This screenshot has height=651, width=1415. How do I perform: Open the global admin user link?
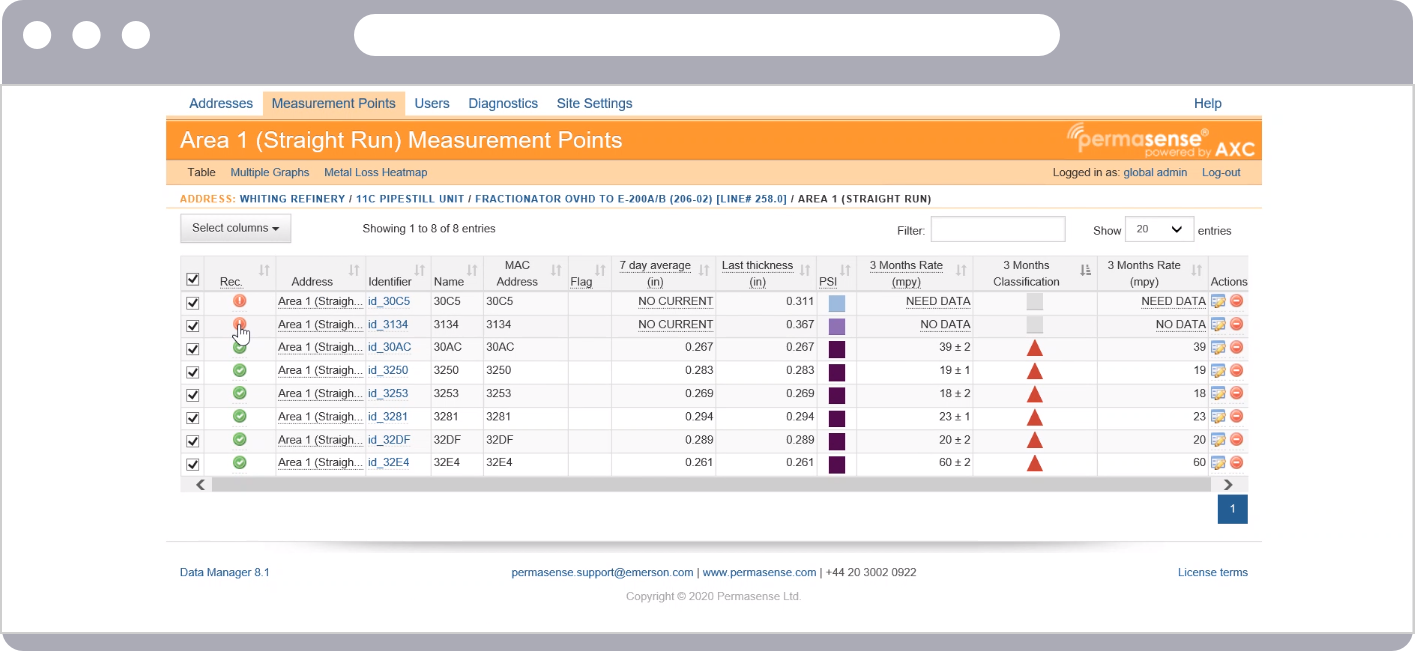pyautogui.click(x=1155, y=172)
